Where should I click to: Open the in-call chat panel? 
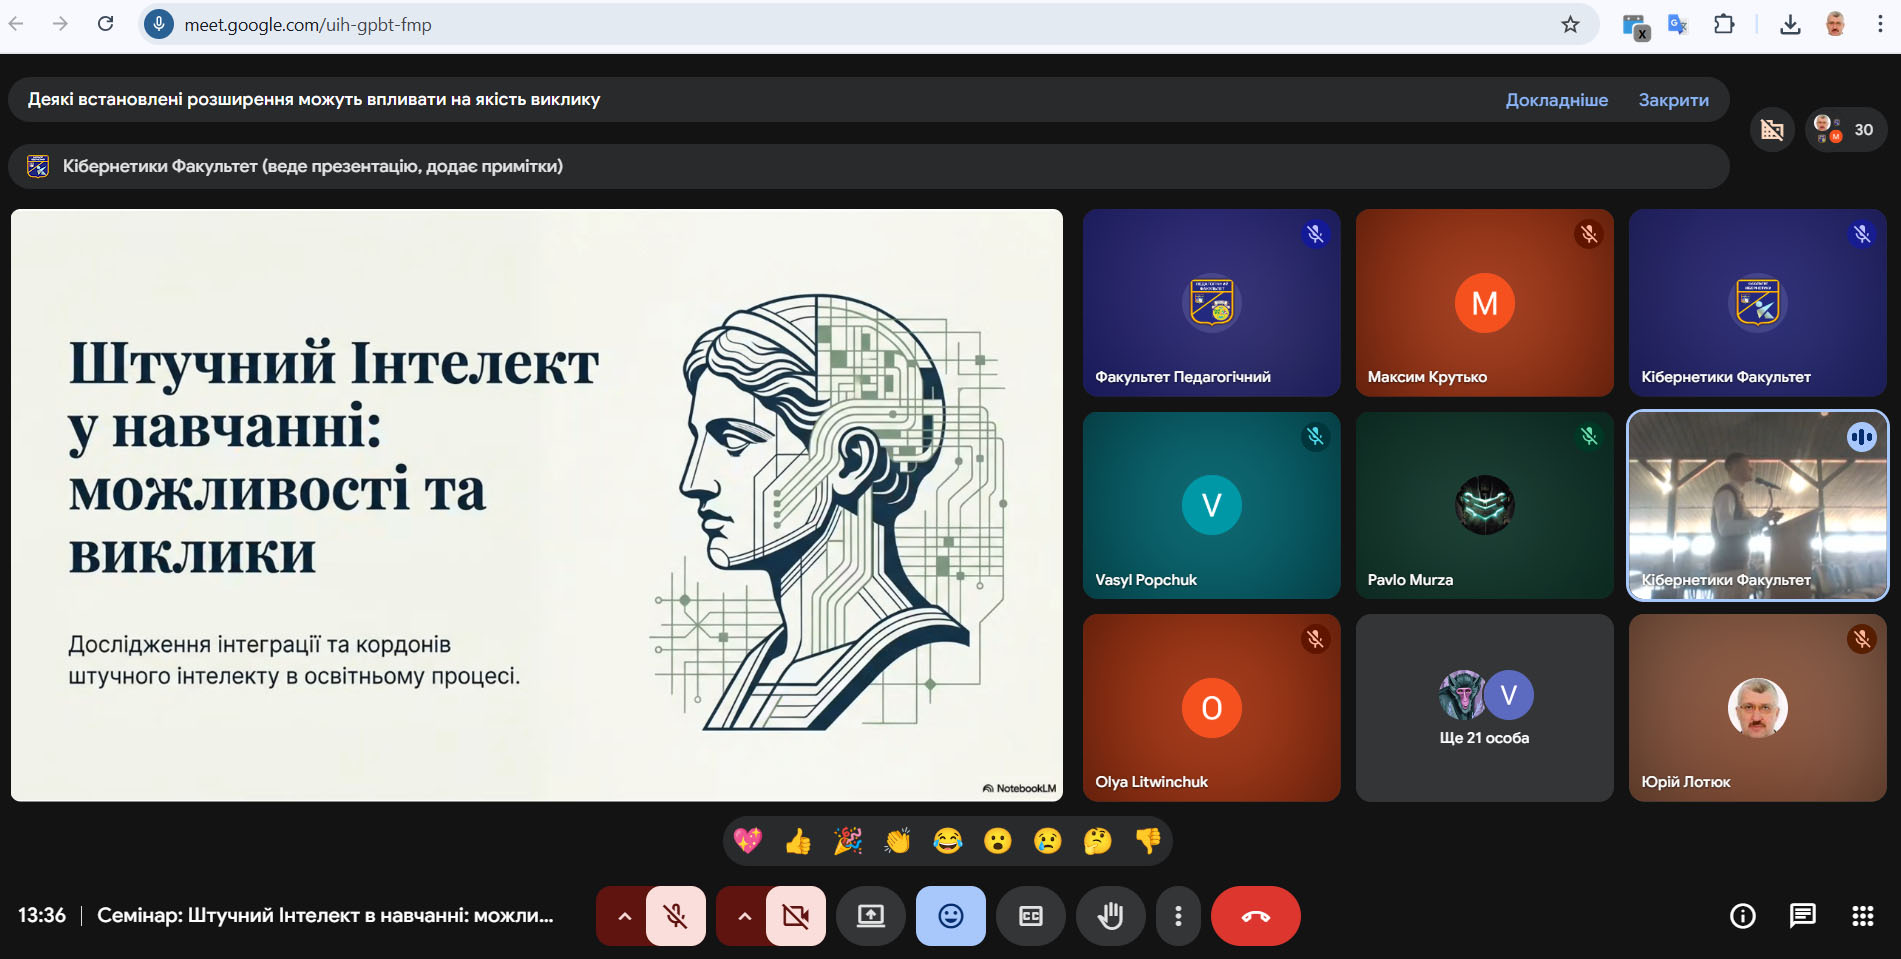(1802, 916)
